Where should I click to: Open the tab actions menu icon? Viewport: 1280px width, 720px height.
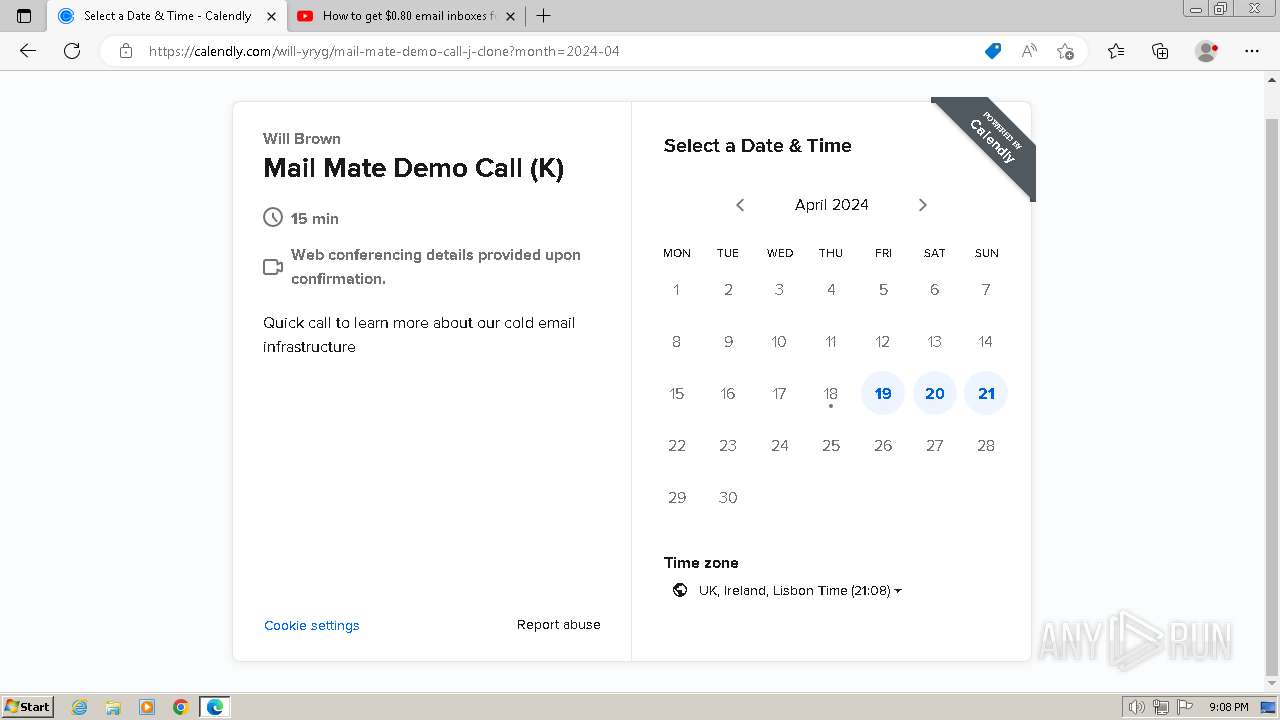(x=24, y=16)
